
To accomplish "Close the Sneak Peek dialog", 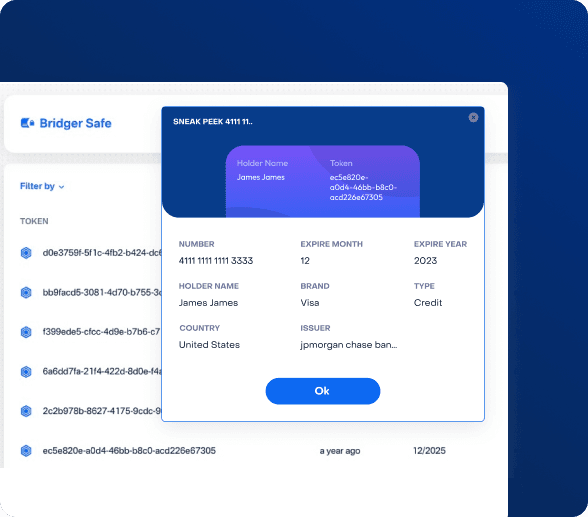I will pos(473,118).
